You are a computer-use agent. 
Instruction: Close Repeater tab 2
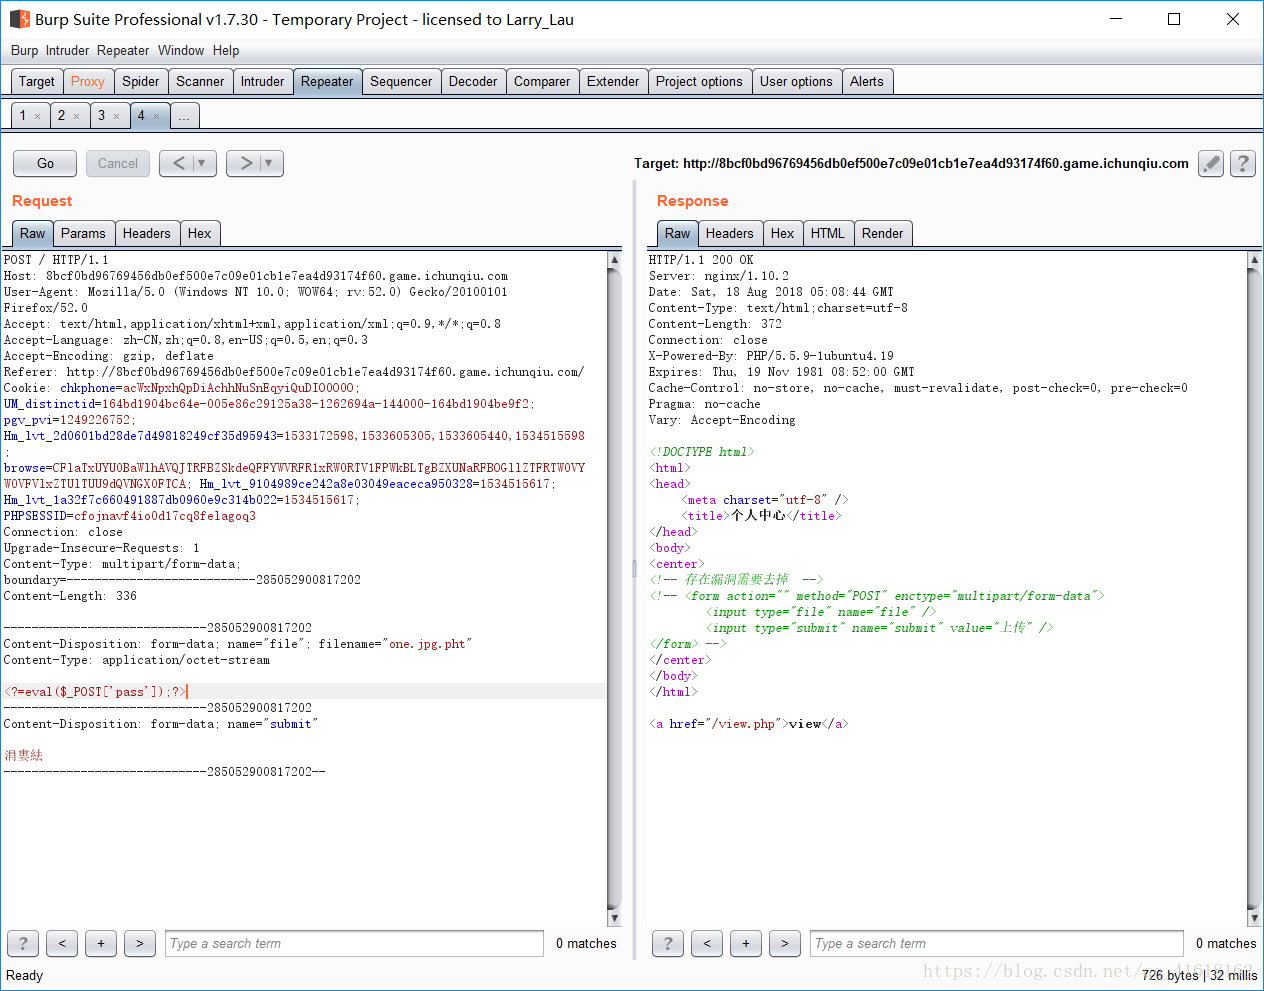tap(77, 116)
